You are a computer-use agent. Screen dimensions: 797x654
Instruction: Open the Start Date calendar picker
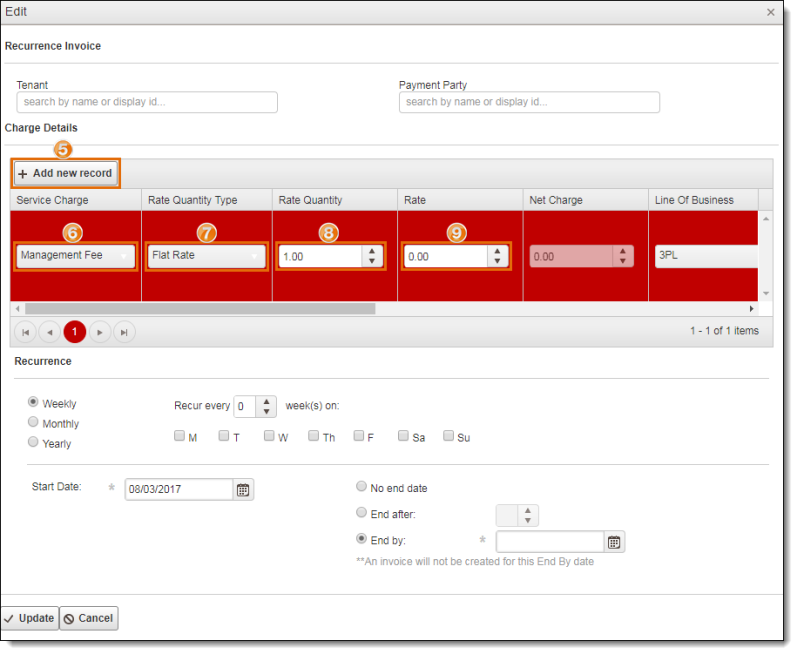(244, 490)
